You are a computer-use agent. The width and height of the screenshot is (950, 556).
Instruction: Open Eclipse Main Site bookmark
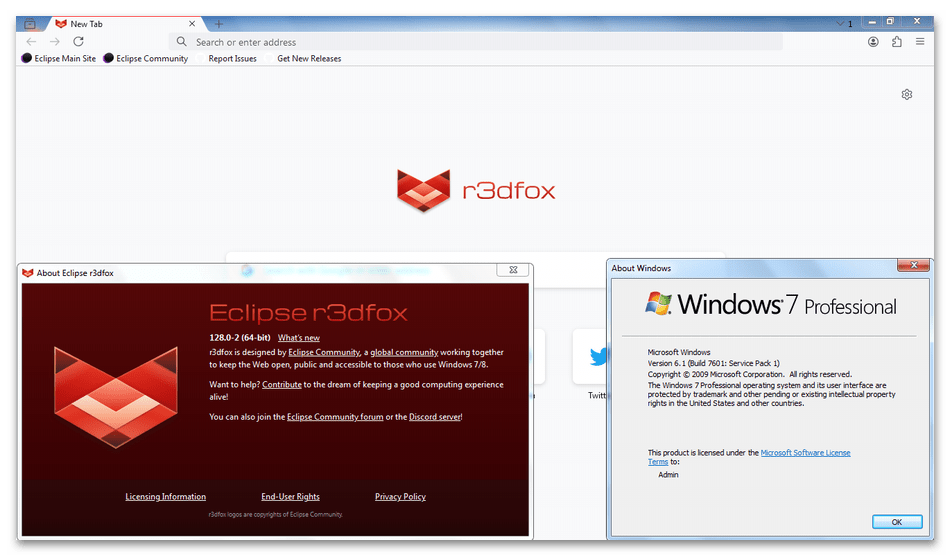click(59, 59)
